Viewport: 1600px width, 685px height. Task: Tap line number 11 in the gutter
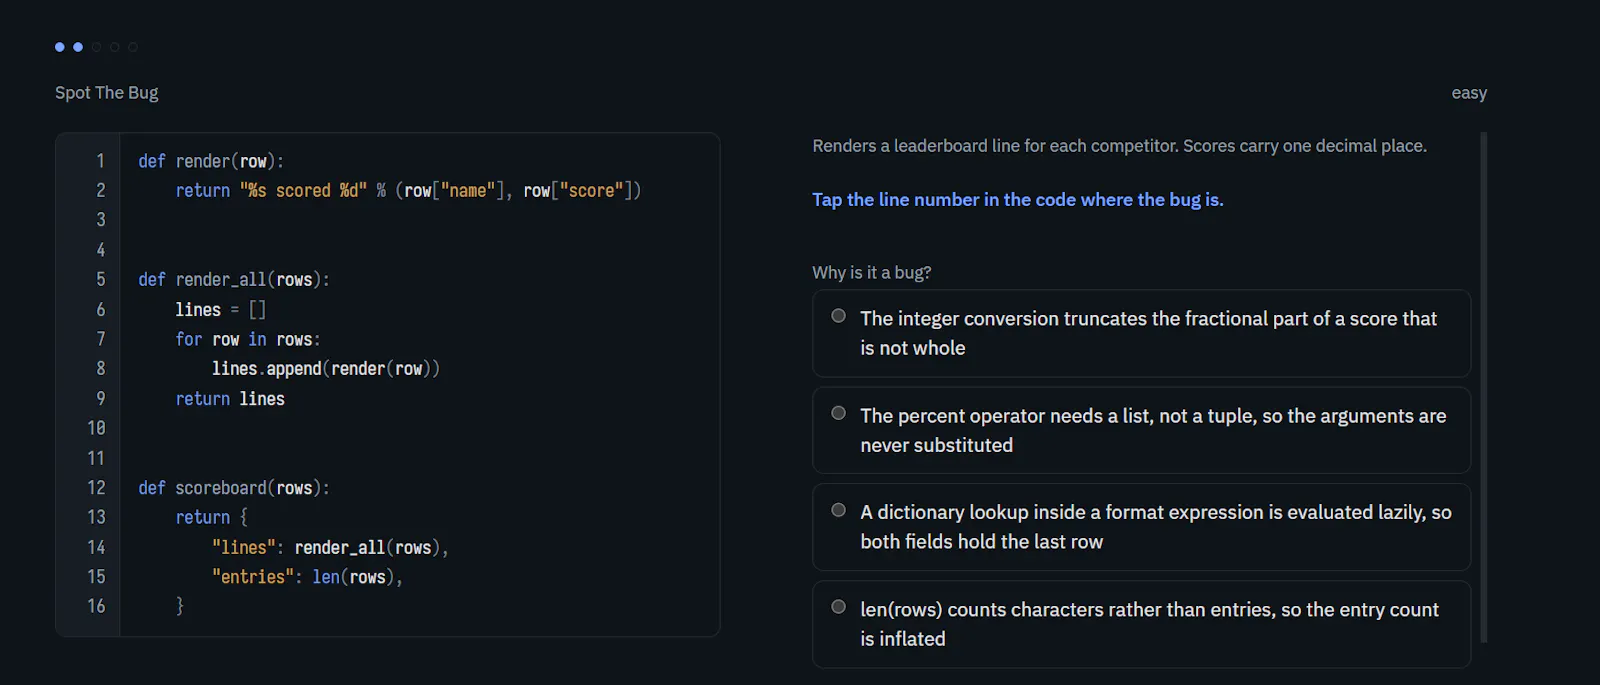click(x=96, y=458)
